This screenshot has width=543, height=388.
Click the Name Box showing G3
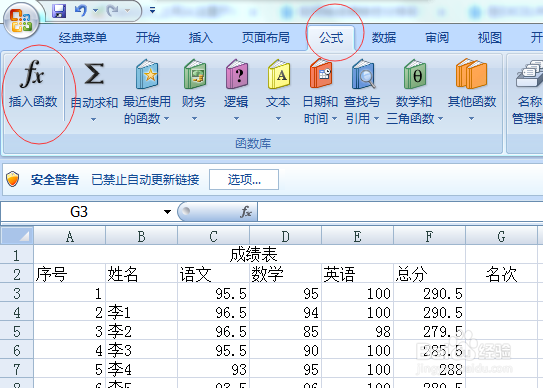coord(79,212)
